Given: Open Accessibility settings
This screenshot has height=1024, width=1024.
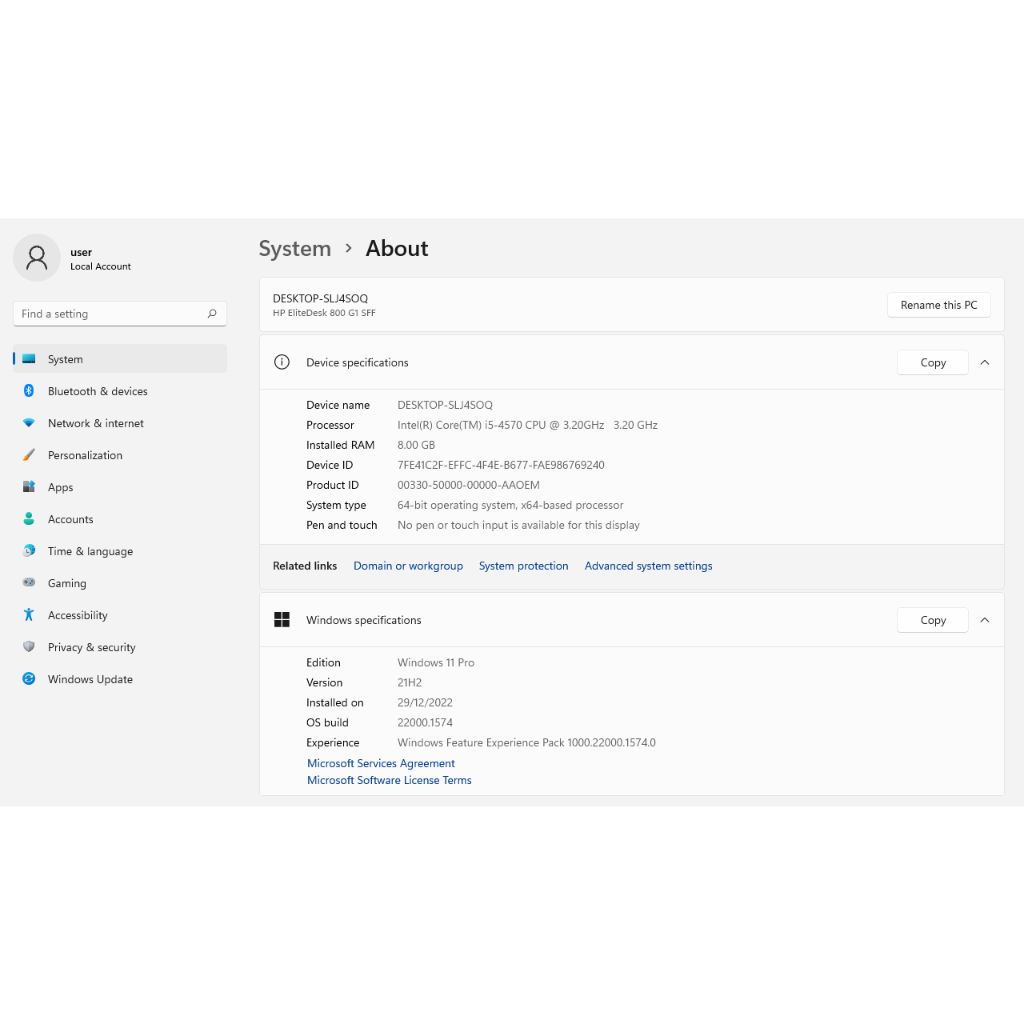Looking at the screenshot, I should click(120, 615).
